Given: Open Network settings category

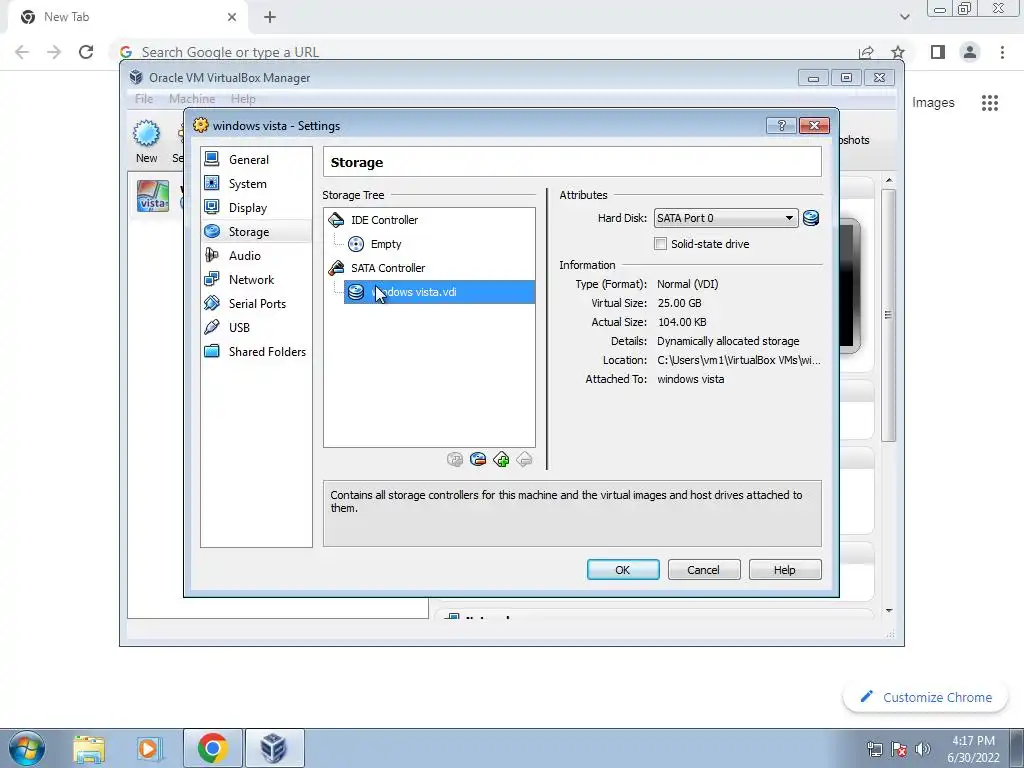Looking at the screenshot, I should click(256, 280).
